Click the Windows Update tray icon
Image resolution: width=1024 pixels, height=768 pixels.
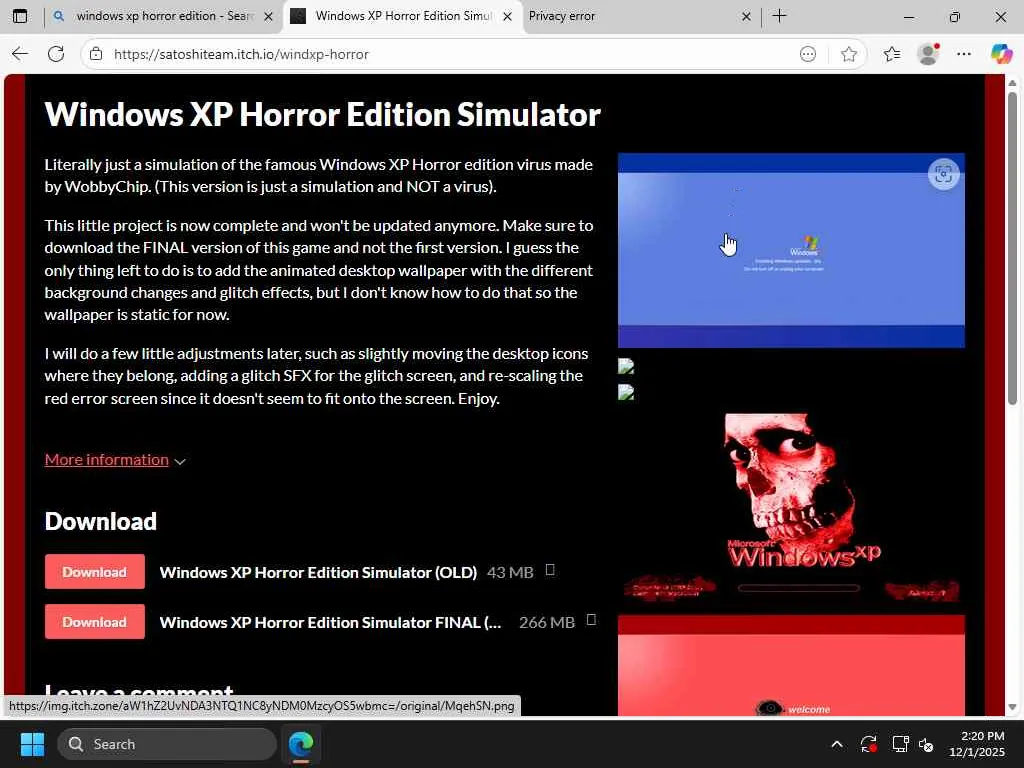click(x=869, y=744)
